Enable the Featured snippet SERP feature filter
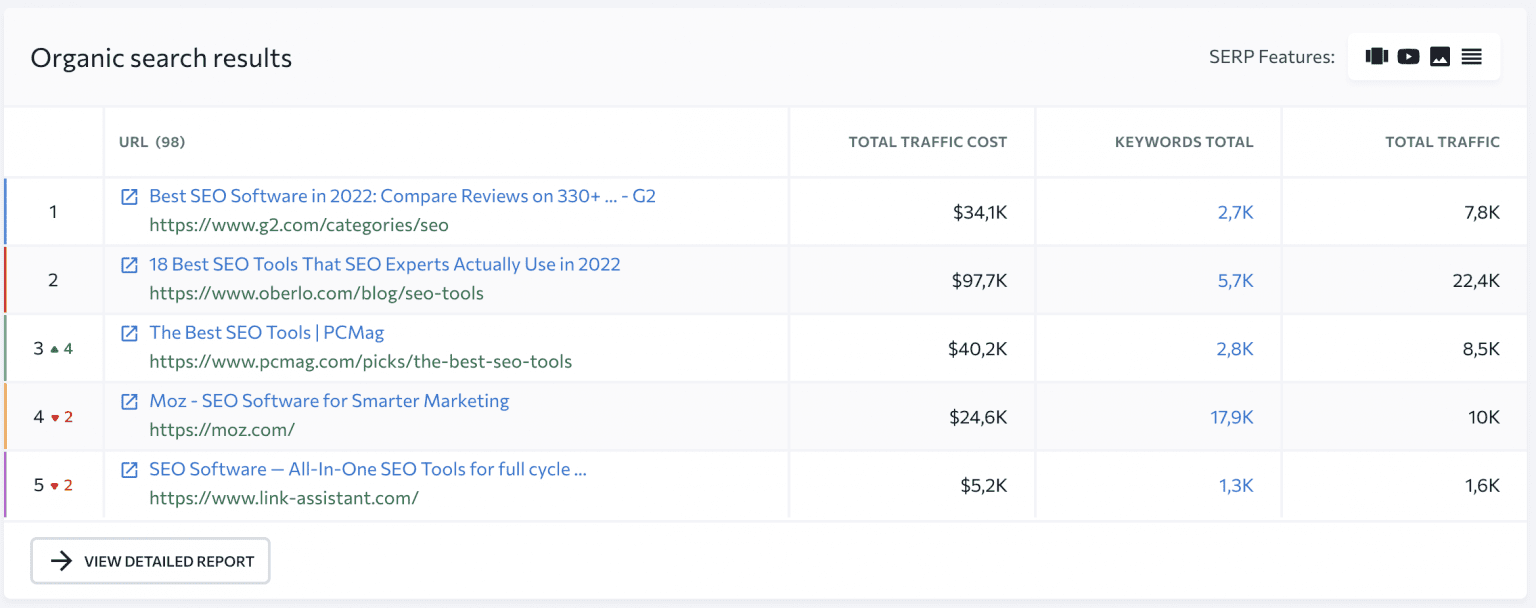The width and height of the screenshot is (1536, 608). [x=1471, y=56]
